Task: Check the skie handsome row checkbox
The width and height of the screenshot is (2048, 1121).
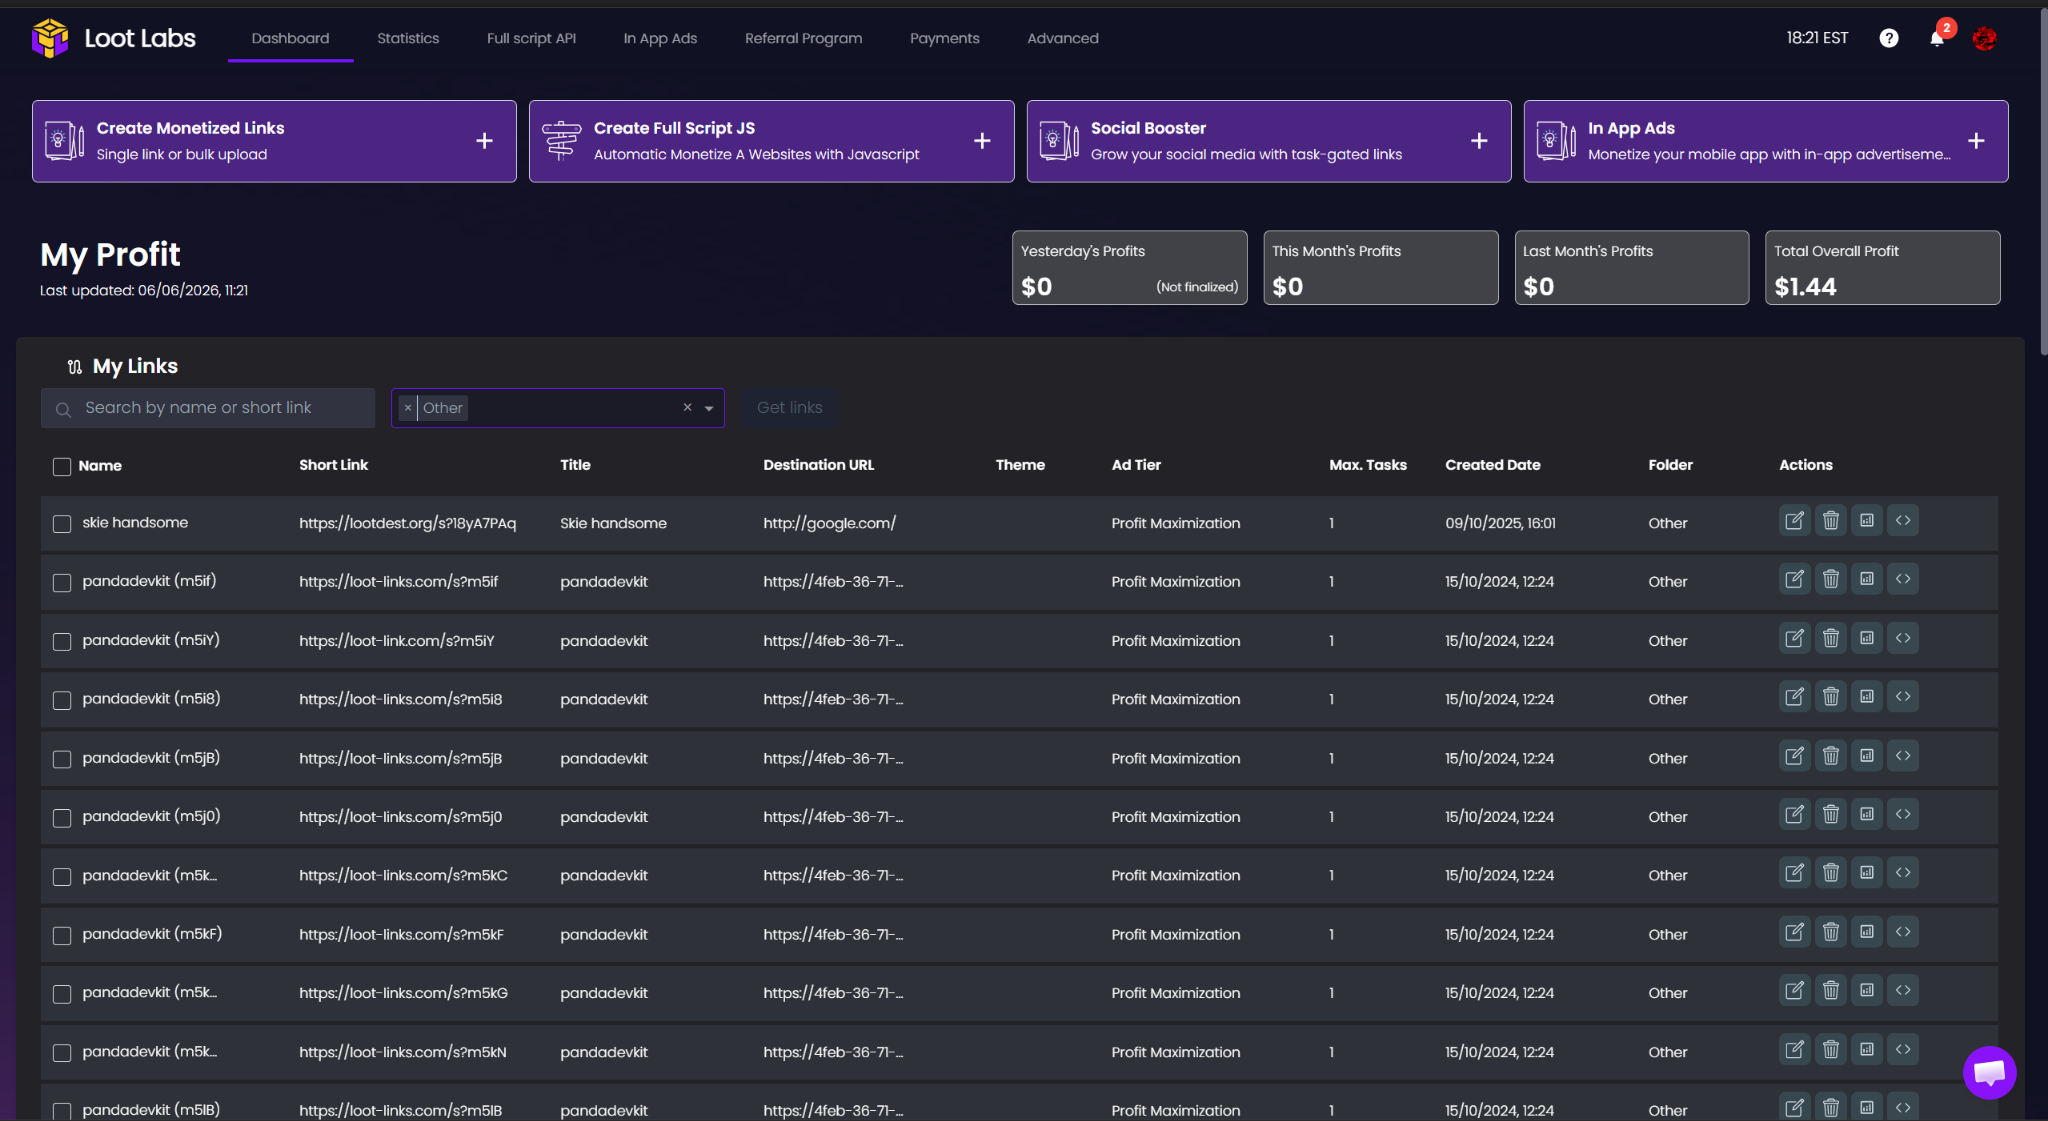Action: click(x=62, y=524)
